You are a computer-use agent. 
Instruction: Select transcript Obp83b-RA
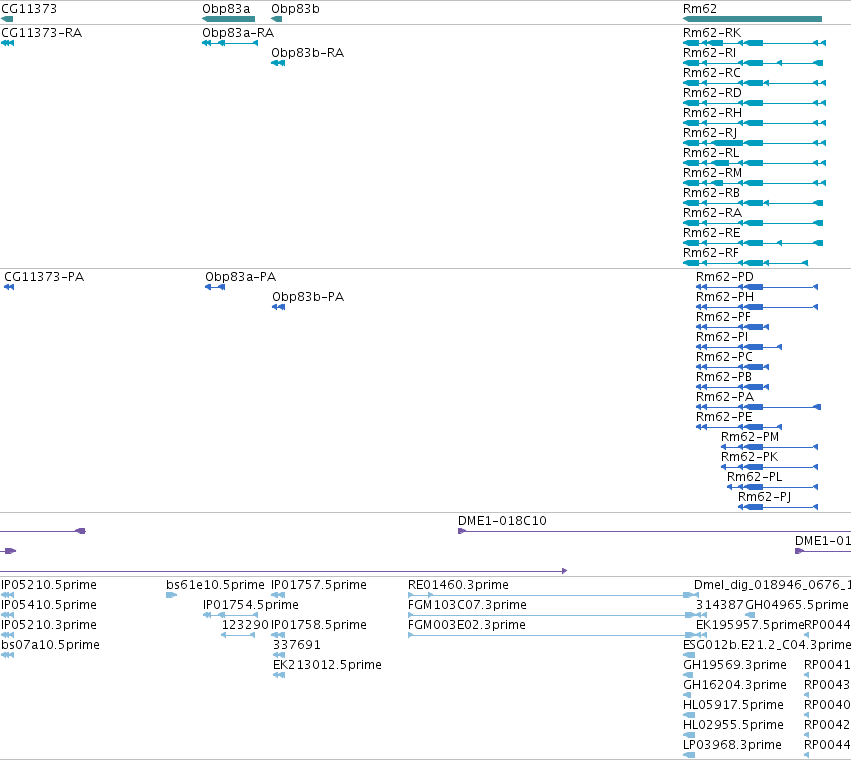coord(308,53)
